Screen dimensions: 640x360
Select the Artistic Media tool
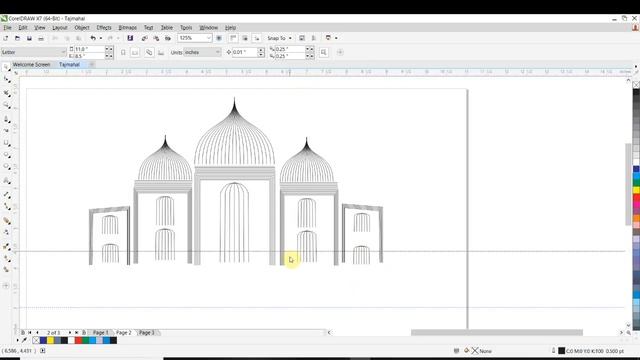[x=6, y=131]
